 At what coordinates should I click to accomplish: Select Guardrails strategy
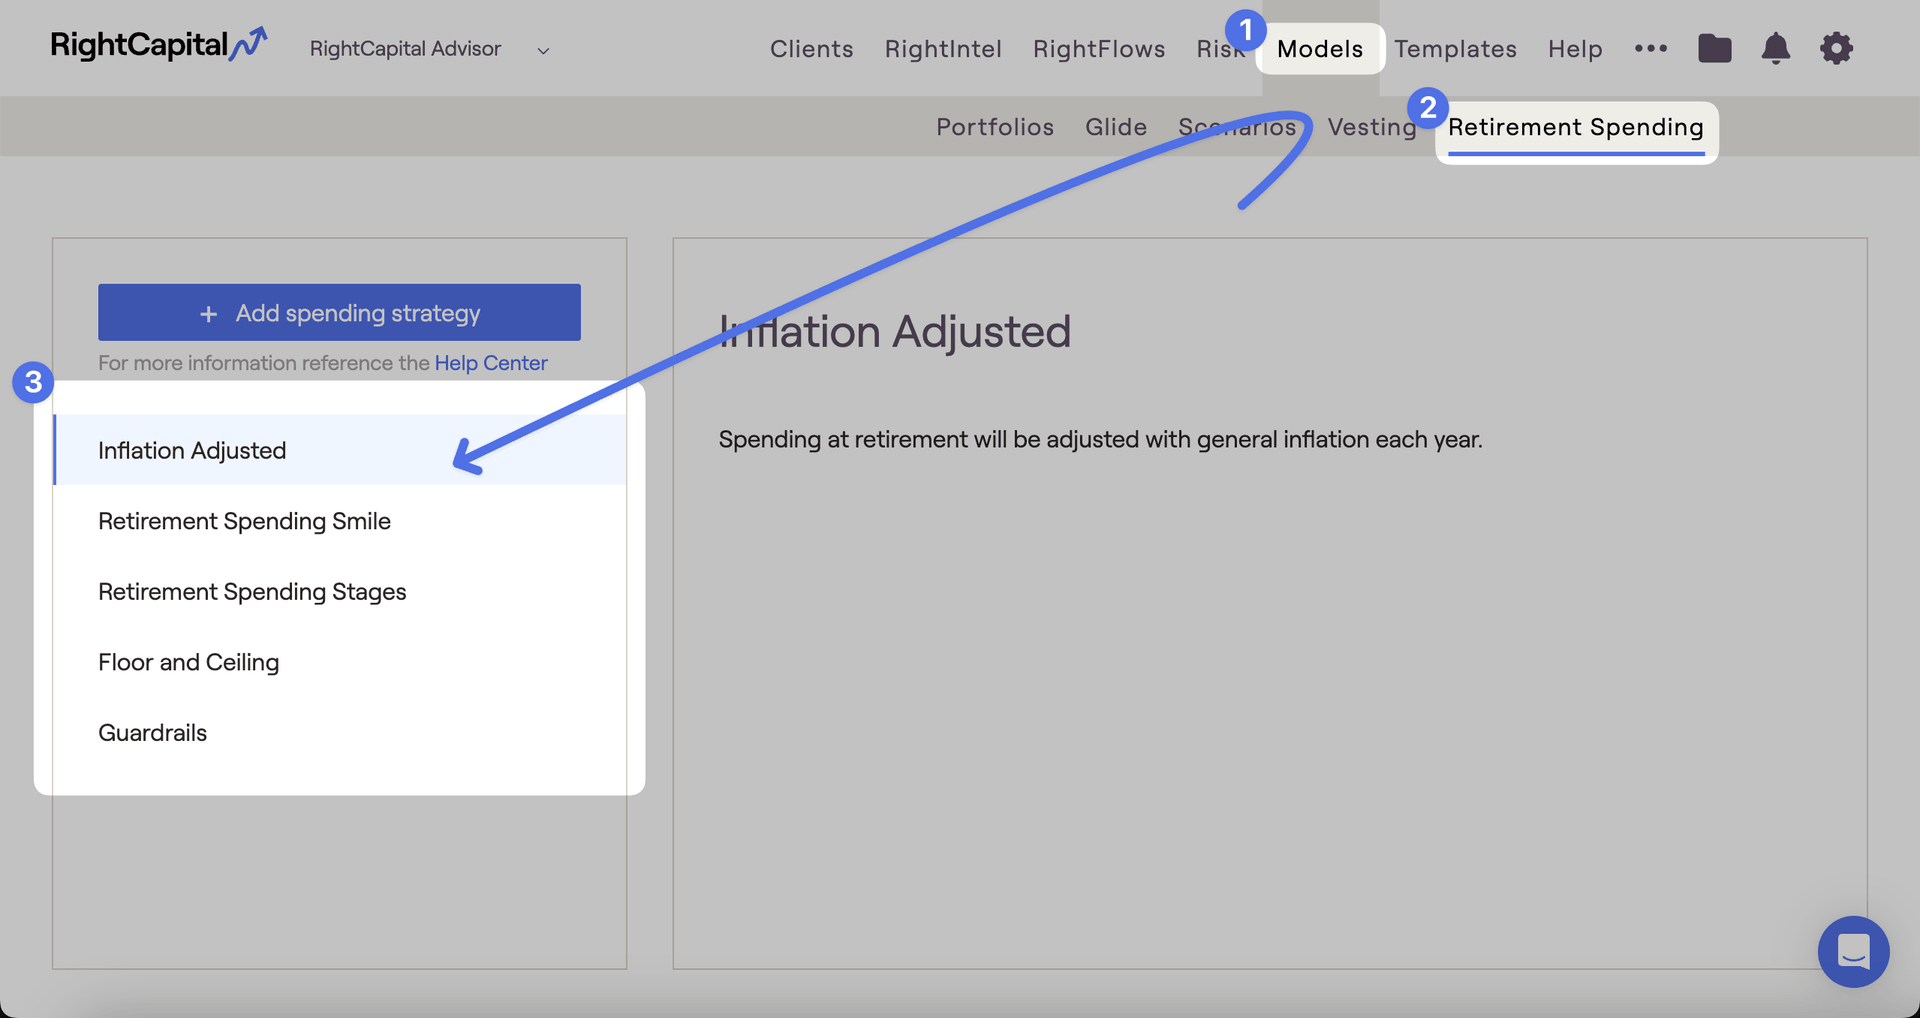pos(340,733)
